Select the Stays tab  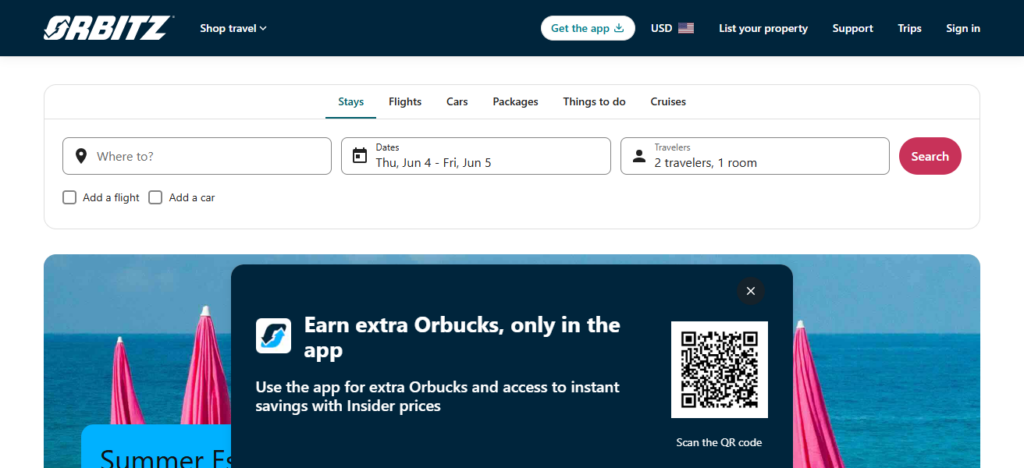(351, 102)
